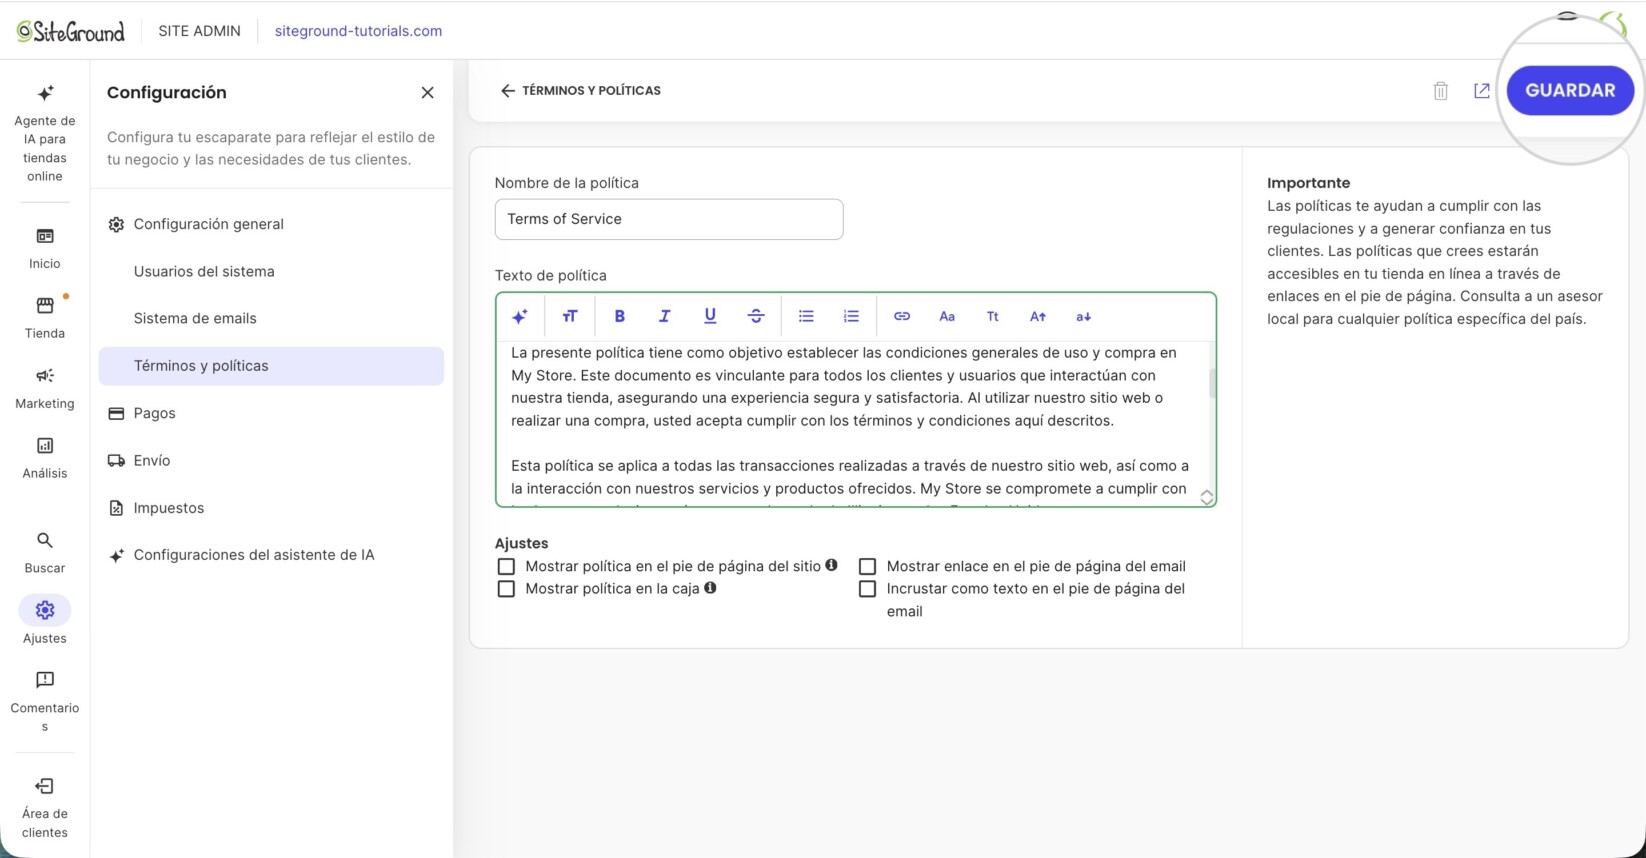Check Incrustar como texto en pie de email
The image size is (1646, 858).
[x=867, y=589]
